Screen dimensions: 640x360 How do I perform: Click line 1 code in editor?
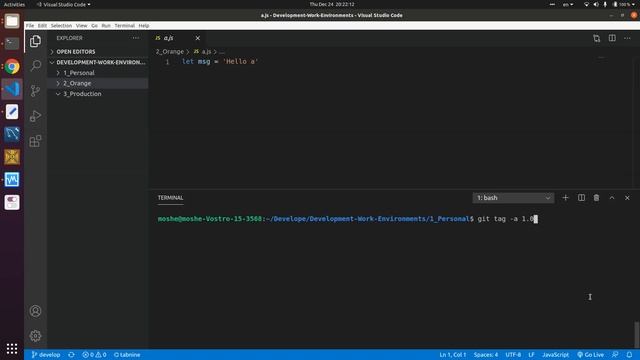point(220,62)
